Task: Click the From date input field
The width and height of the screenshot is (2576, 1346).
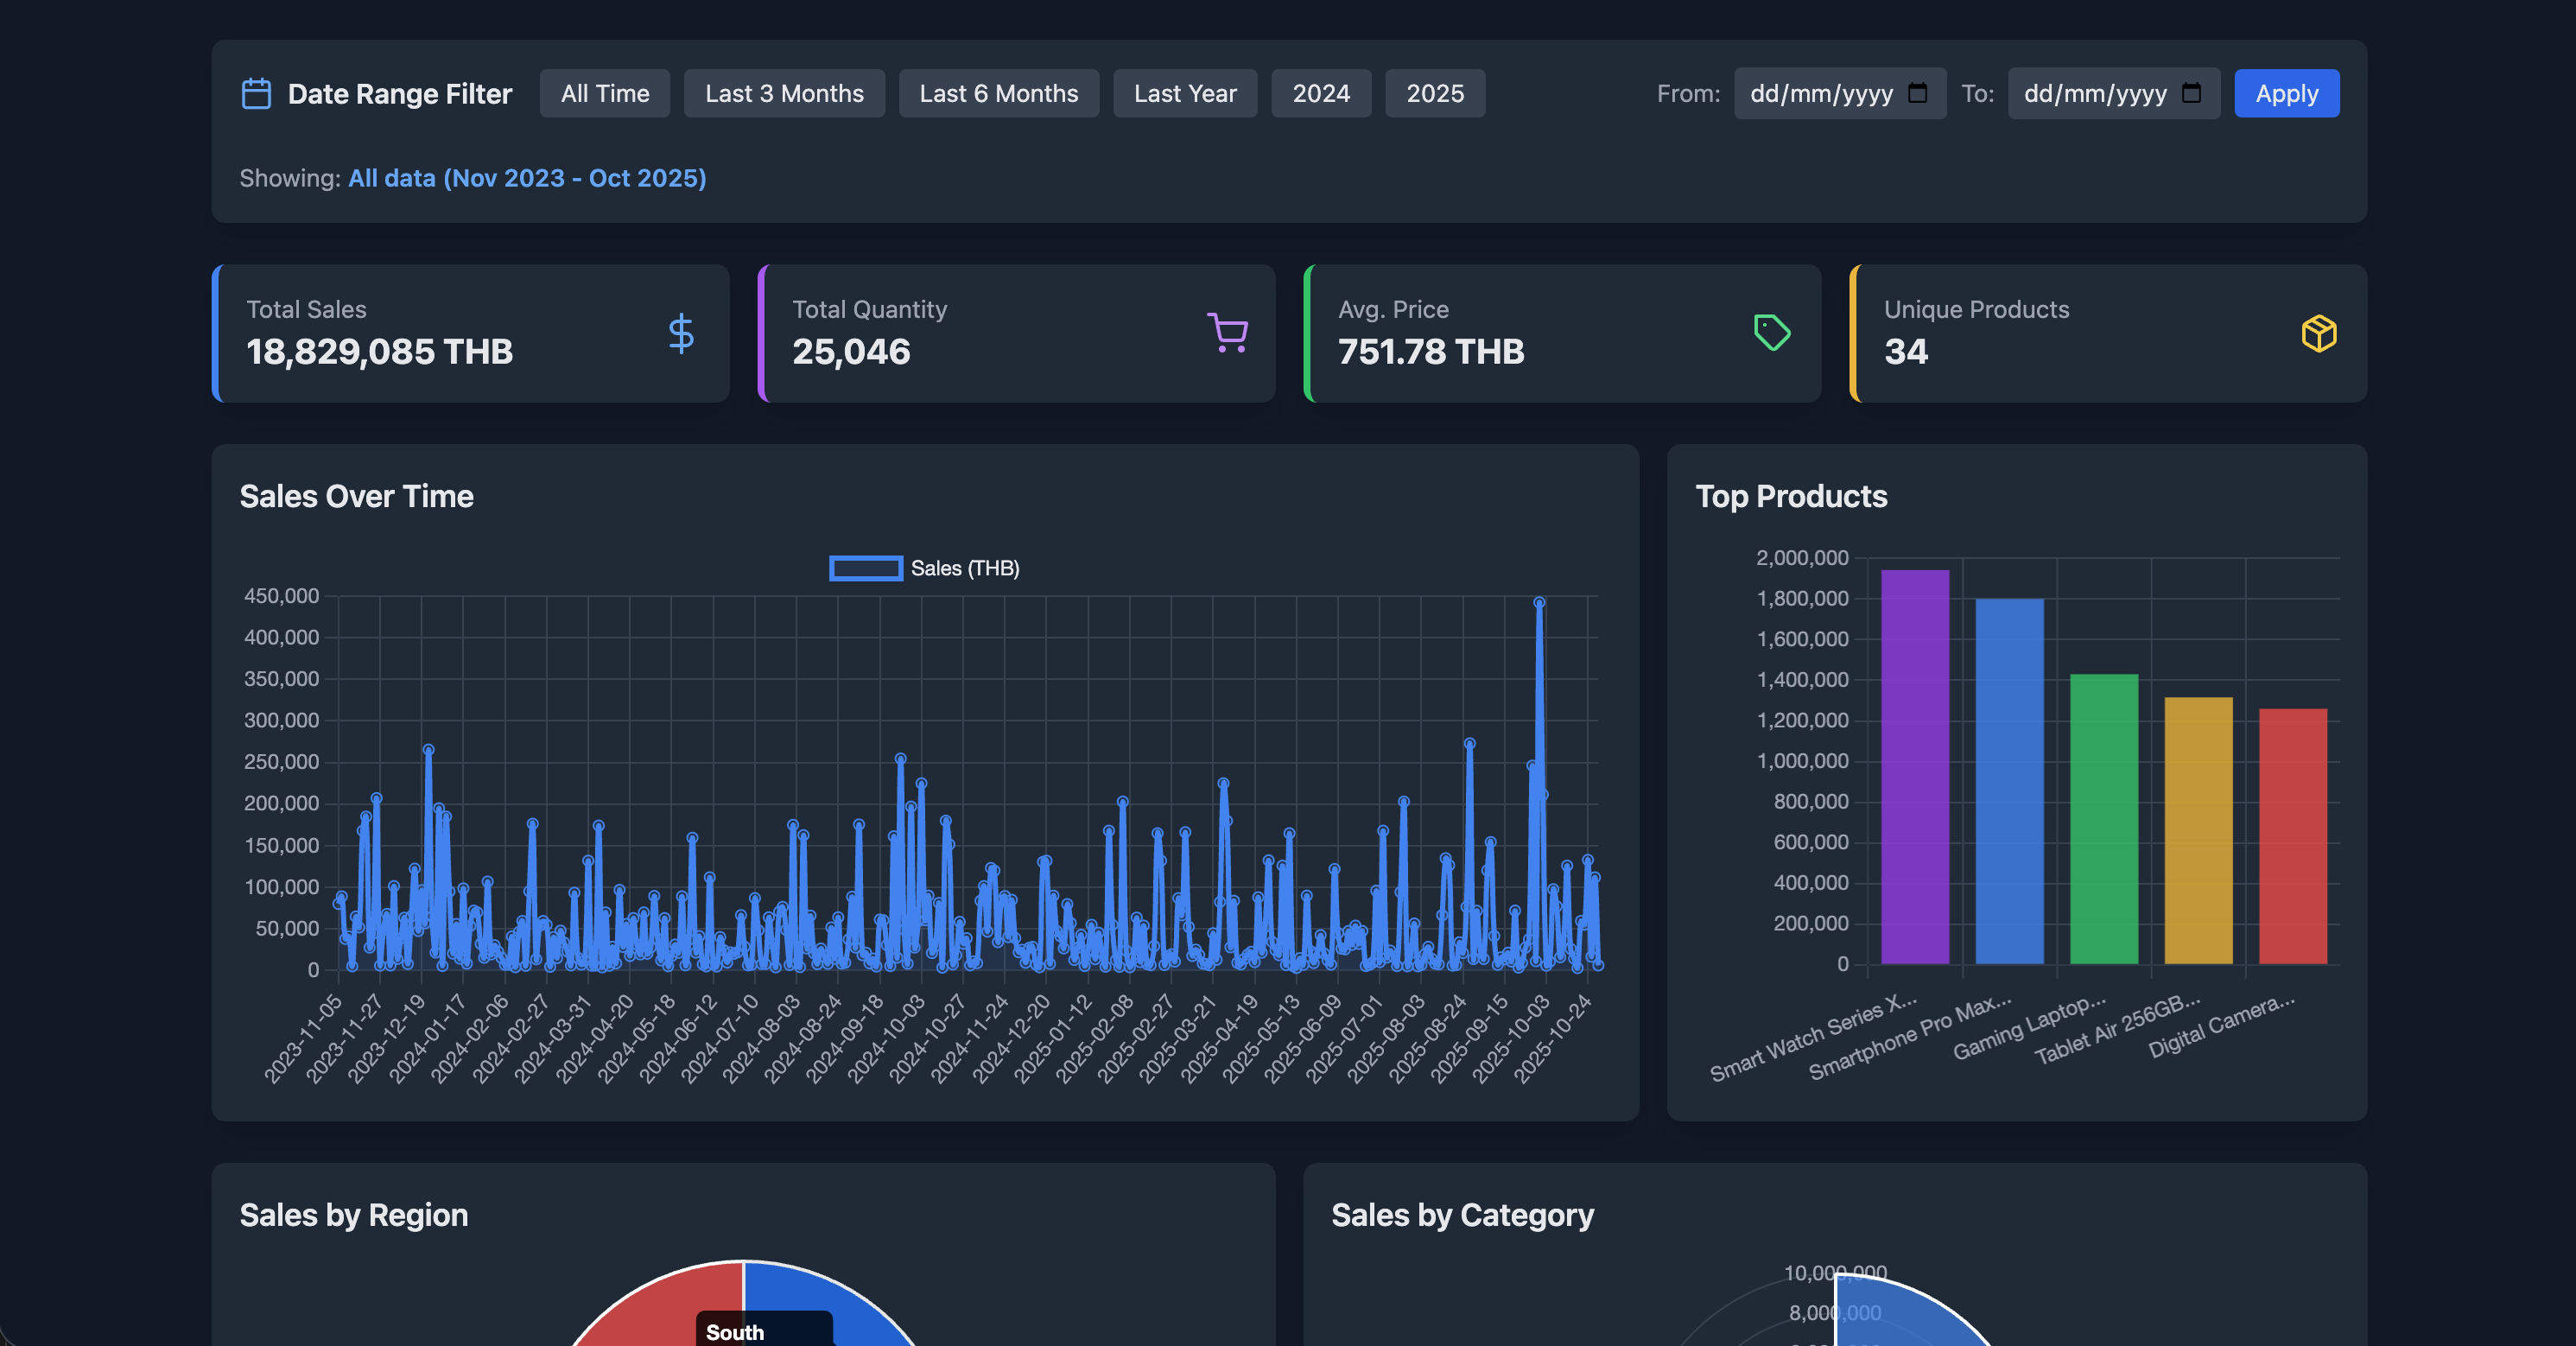Action: coord(1820,94)
